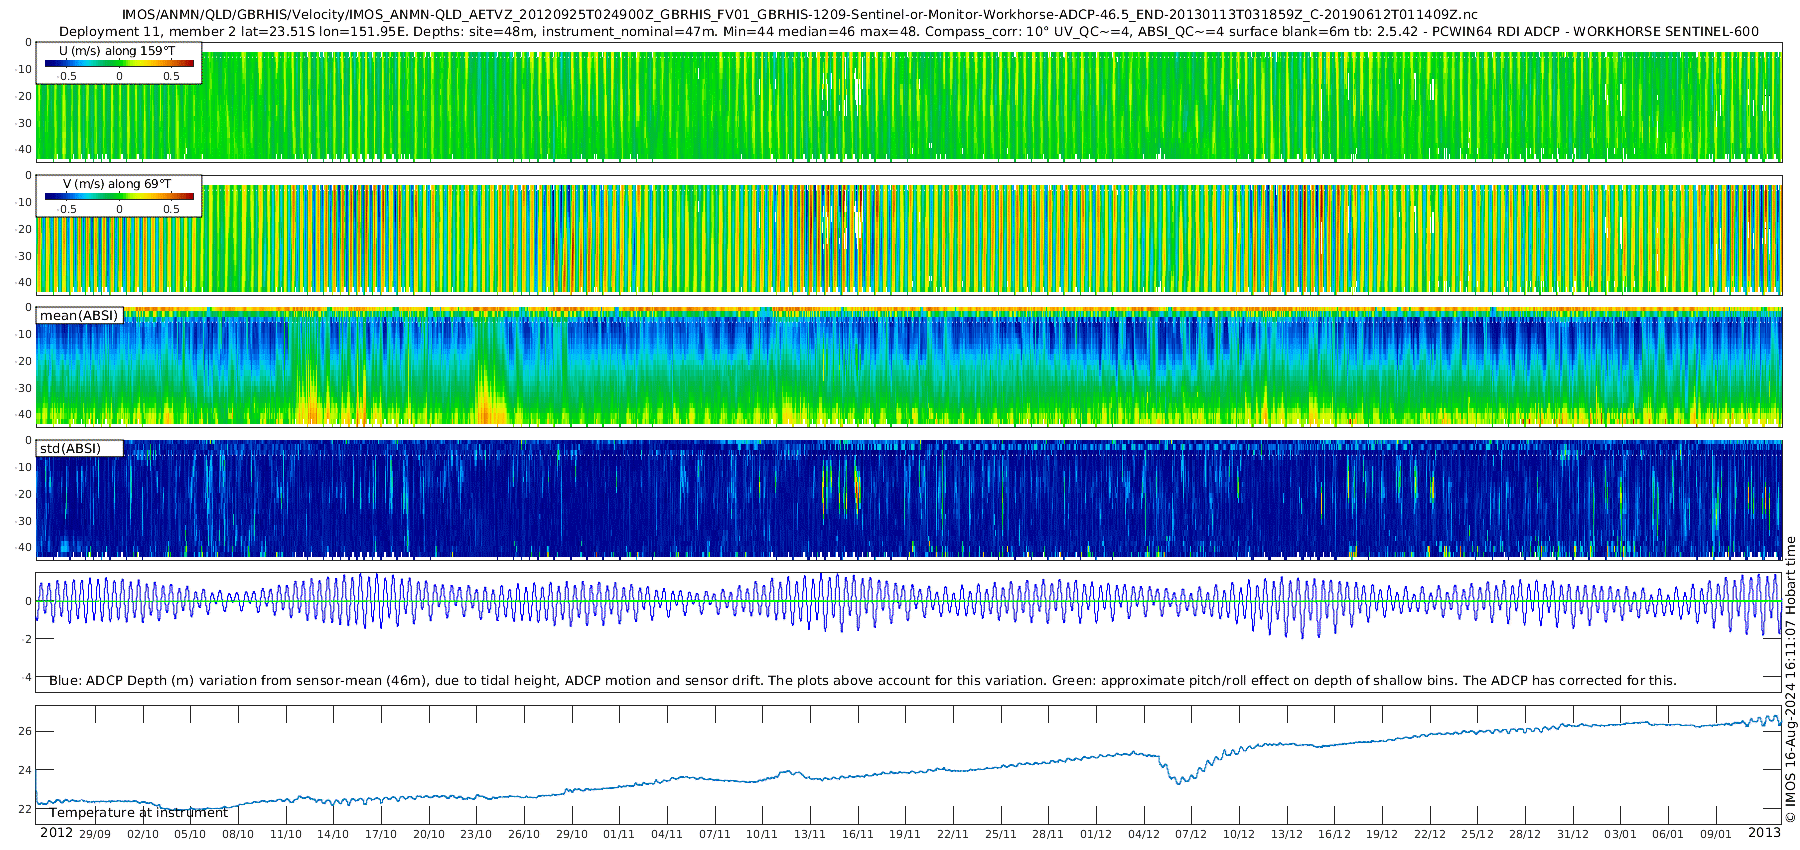Click the temperature dip near 07/12

(1181, 777)
